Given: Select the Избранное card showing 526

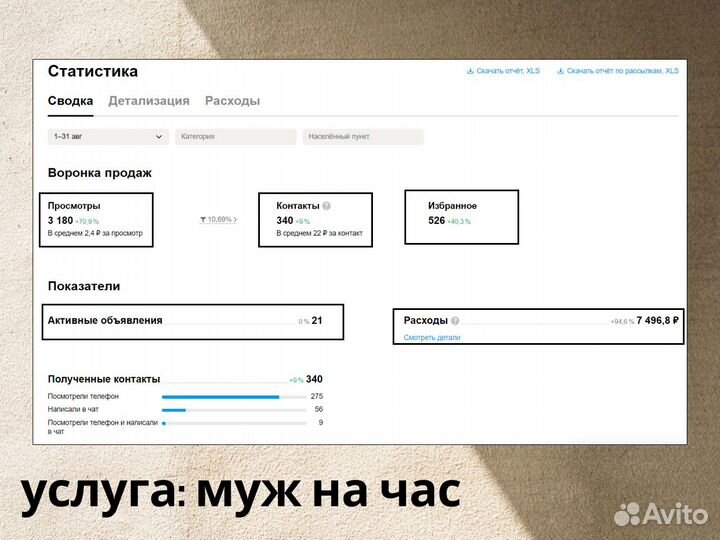Looking at the screenshot, I should click(461, 217).
